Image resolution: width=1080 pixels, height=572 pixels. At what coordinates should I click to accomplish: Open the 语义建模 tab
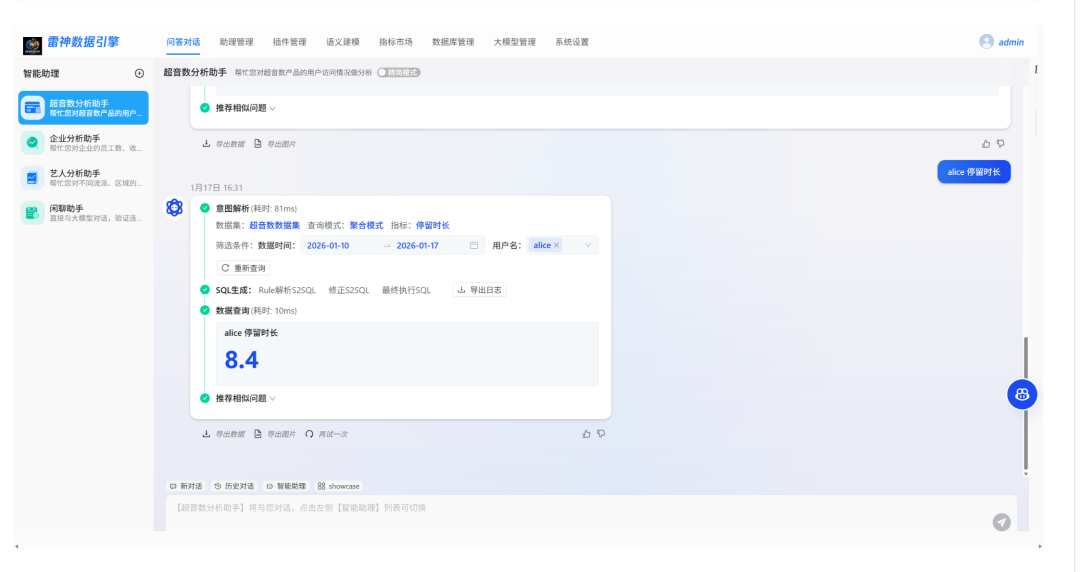342,42
